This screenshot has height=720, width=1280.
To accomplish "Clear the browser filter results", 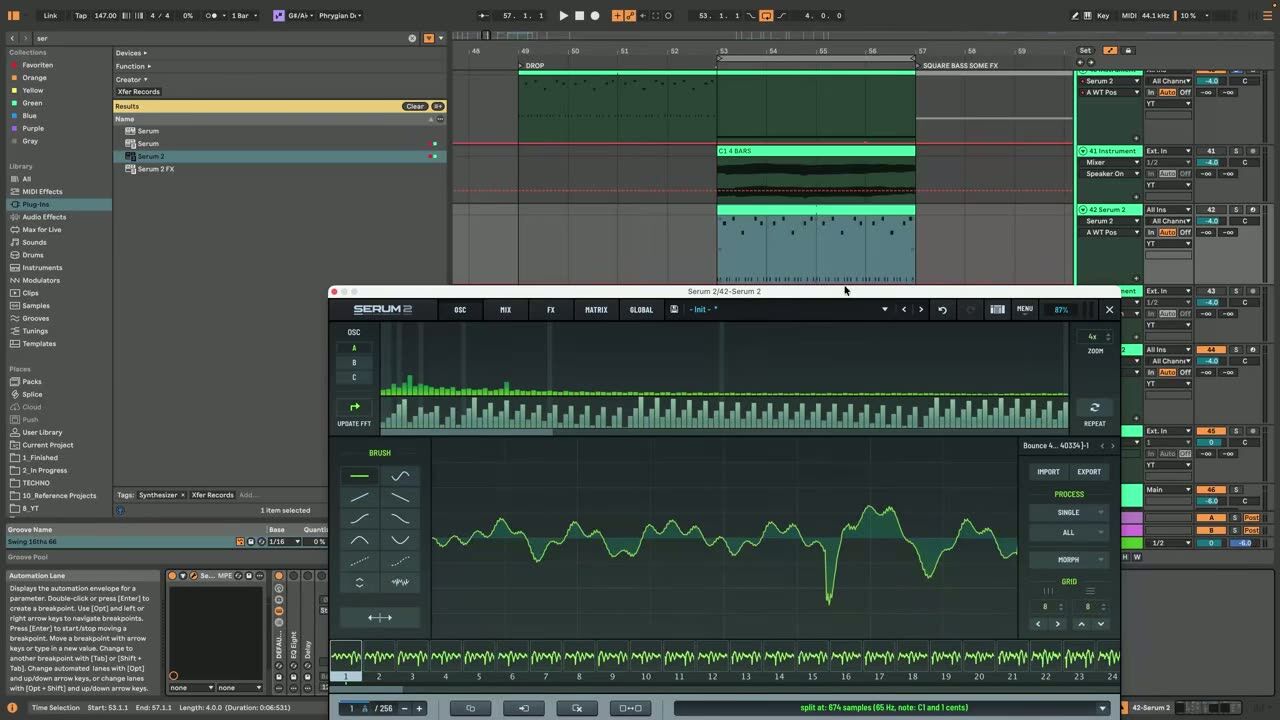I will coord(415,106).
